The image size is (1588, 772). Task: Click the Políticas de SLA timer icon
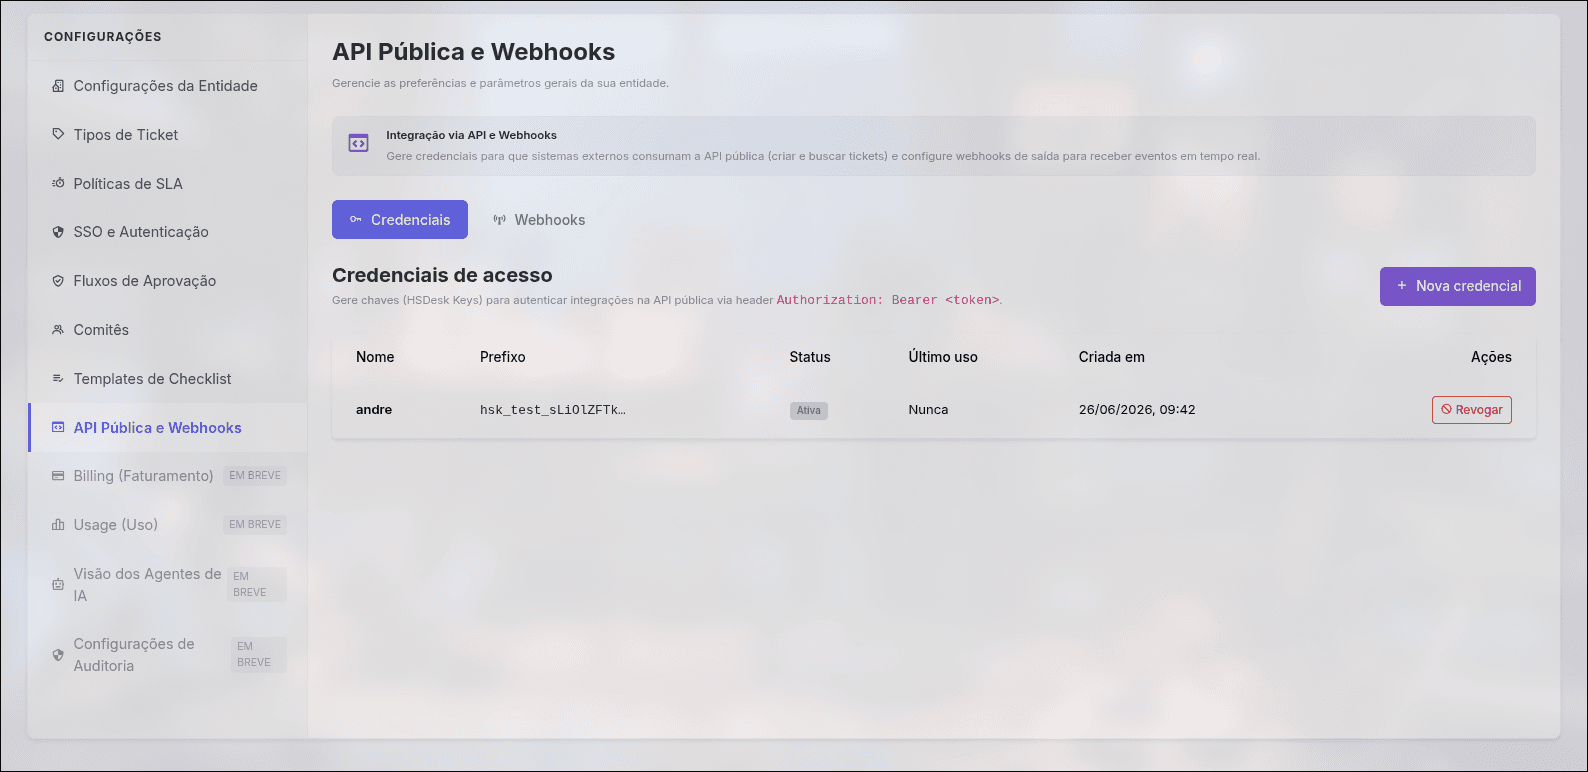click(58, 183)
